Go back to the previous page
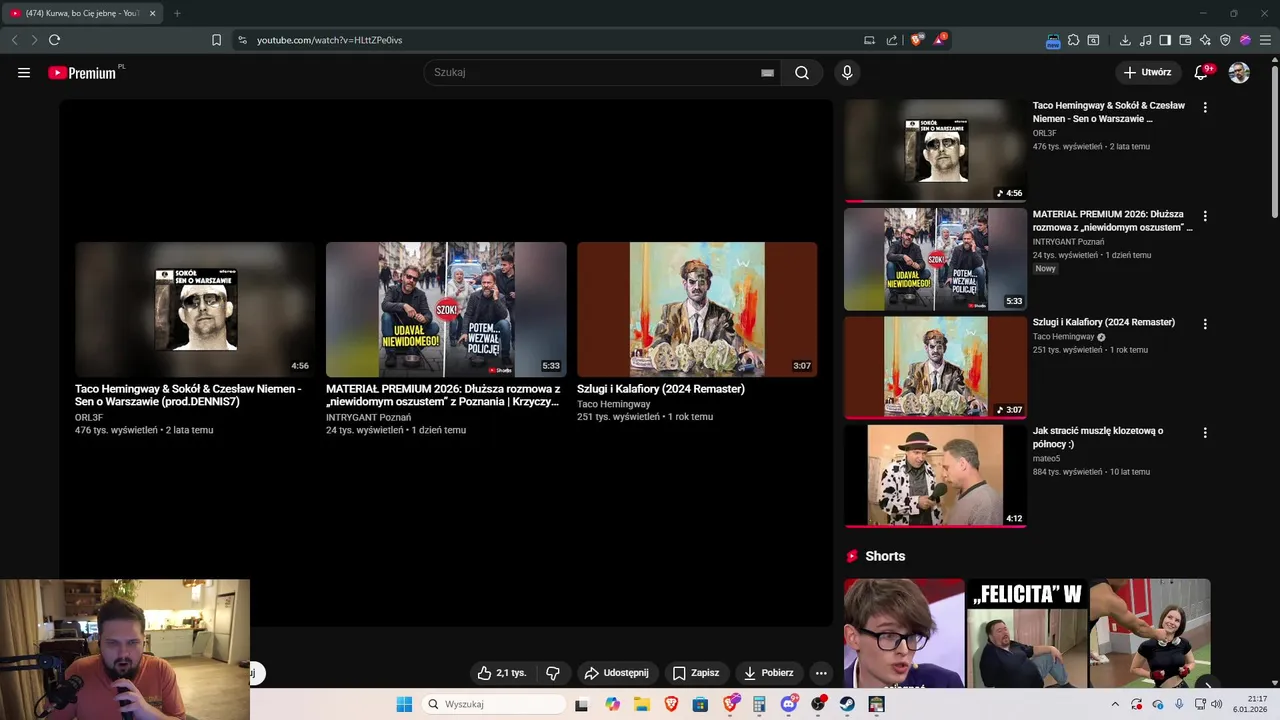 click(14, 40)
